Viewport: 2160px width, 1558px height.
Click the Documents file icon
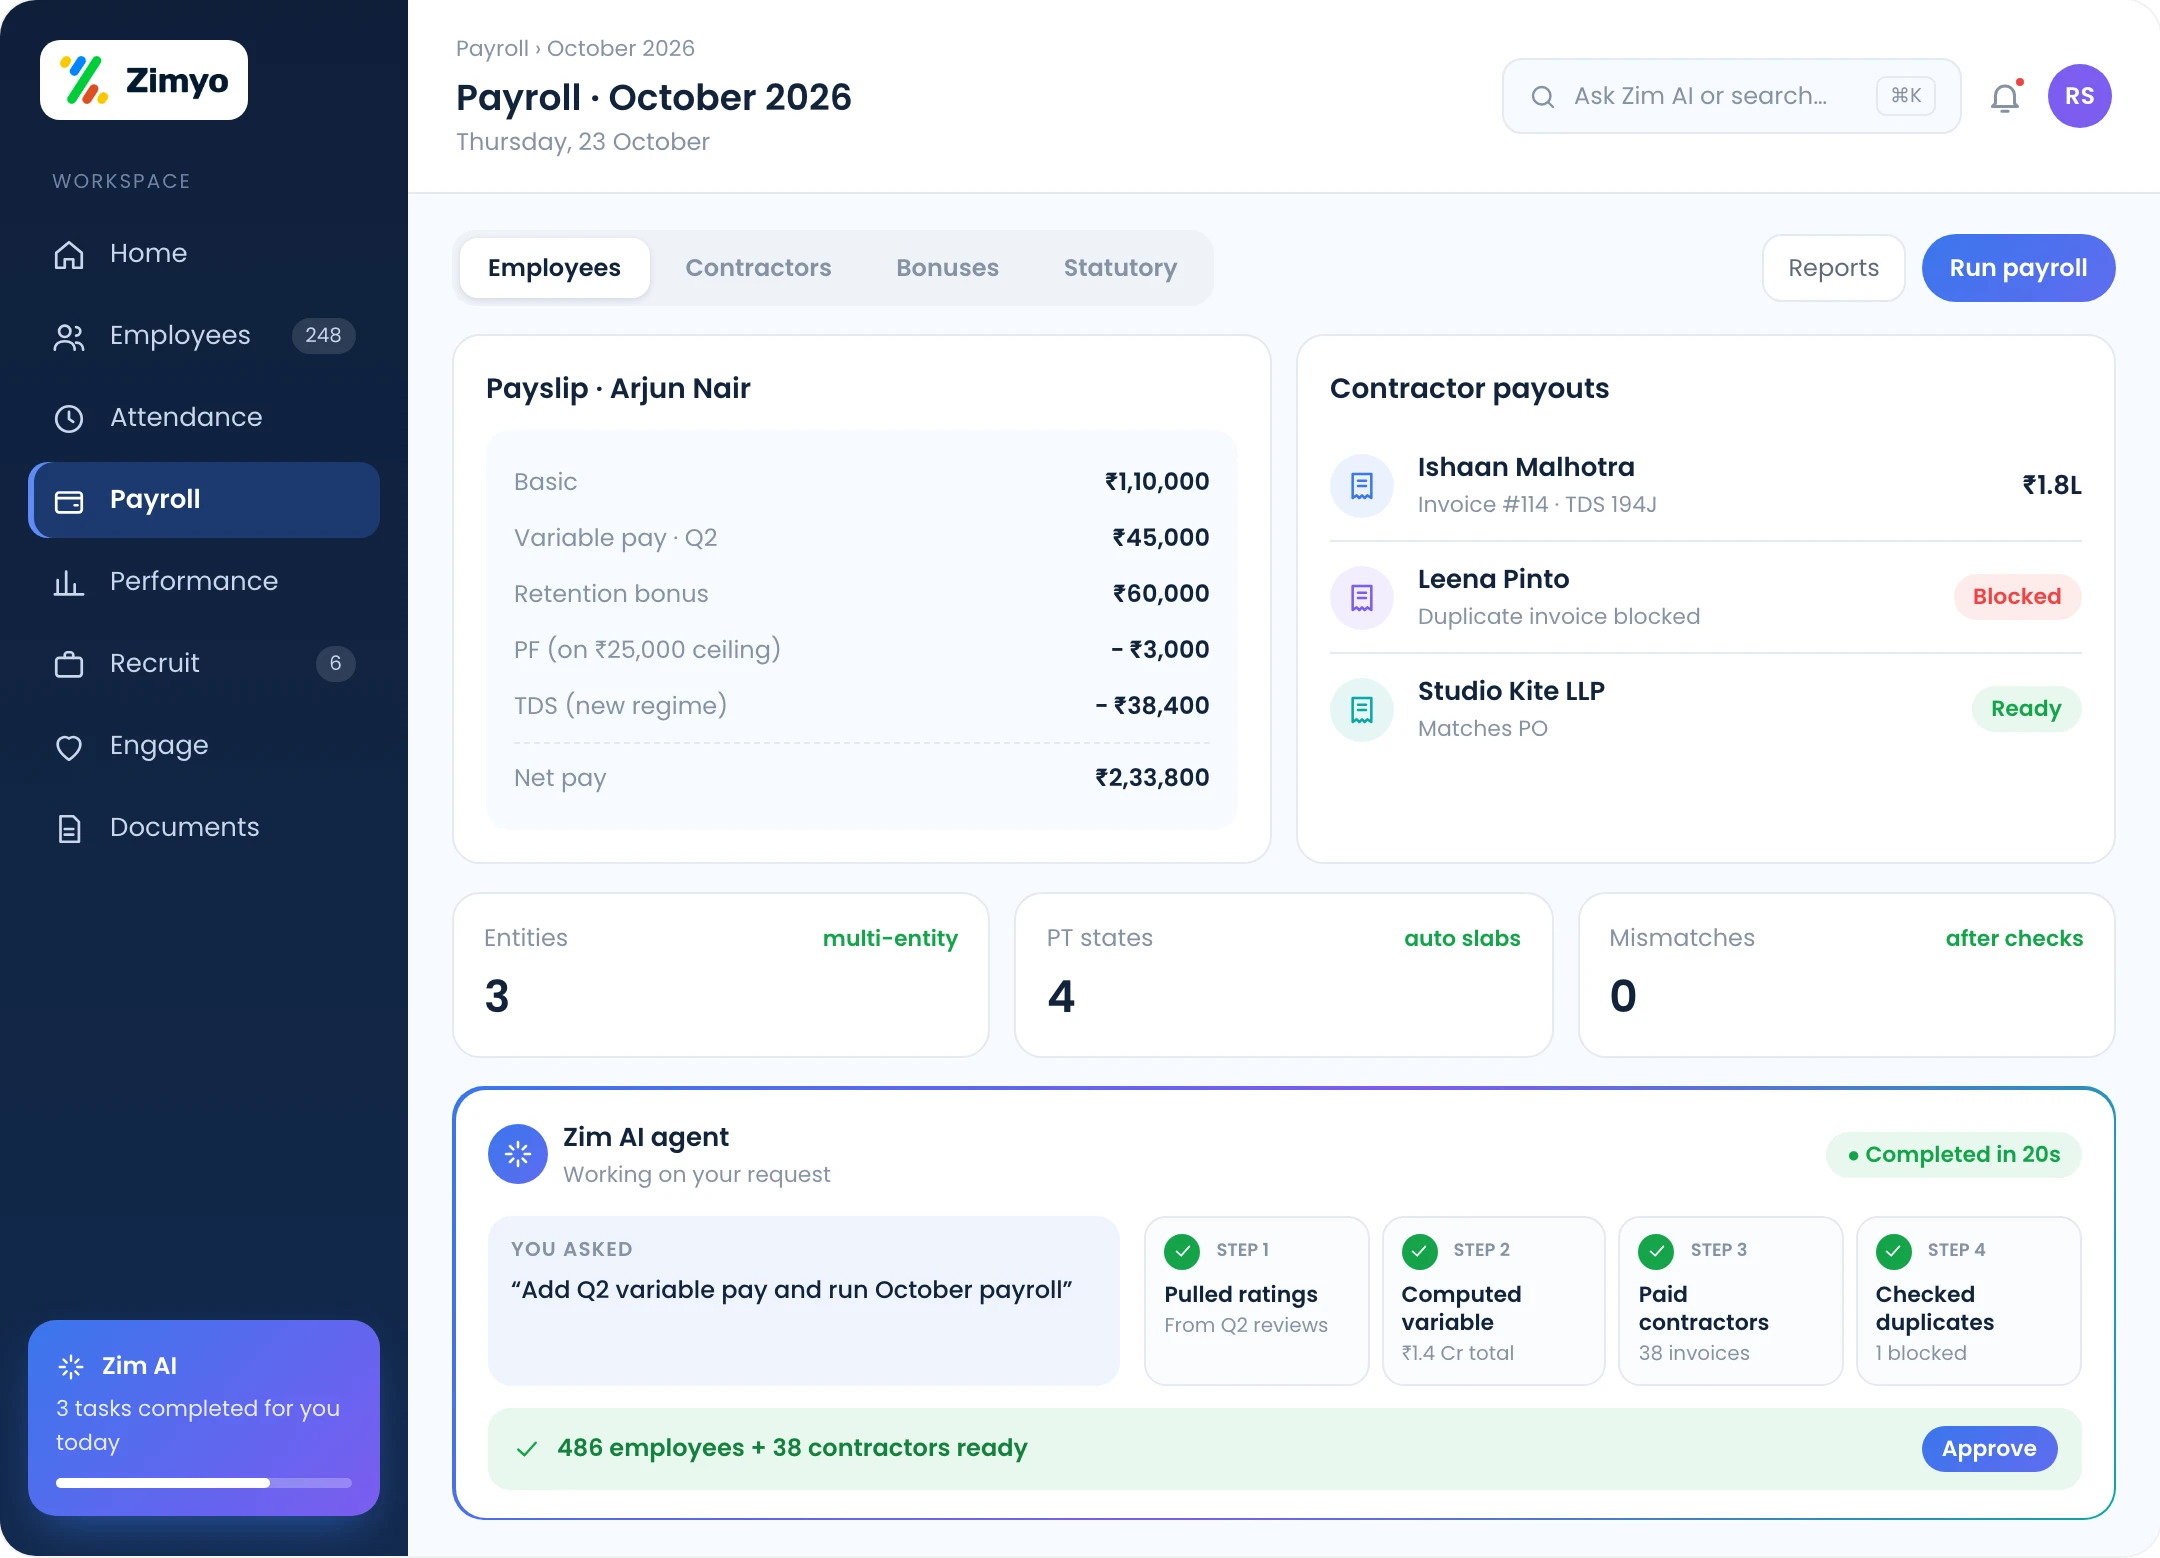[69, 828]
